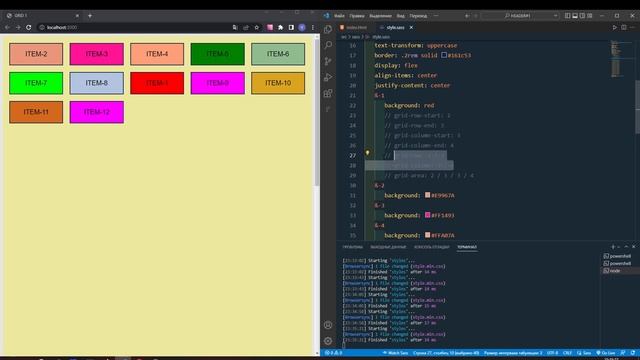
Task: Click the translate icon in browser address bar
Action: [x=235, y=27]
